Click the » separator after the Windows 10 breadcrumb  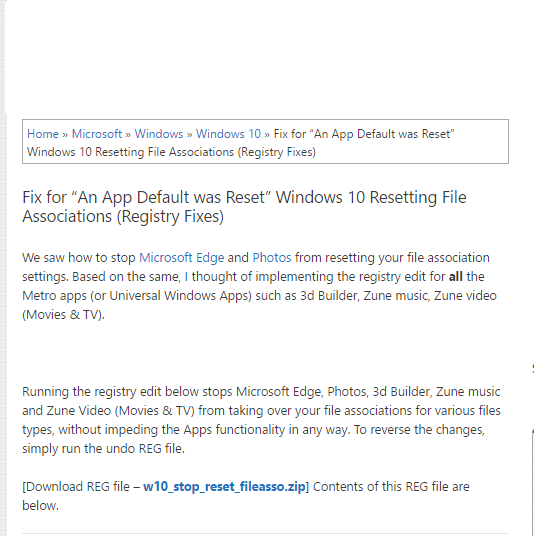pyautogui.click(x=267, y=134)
